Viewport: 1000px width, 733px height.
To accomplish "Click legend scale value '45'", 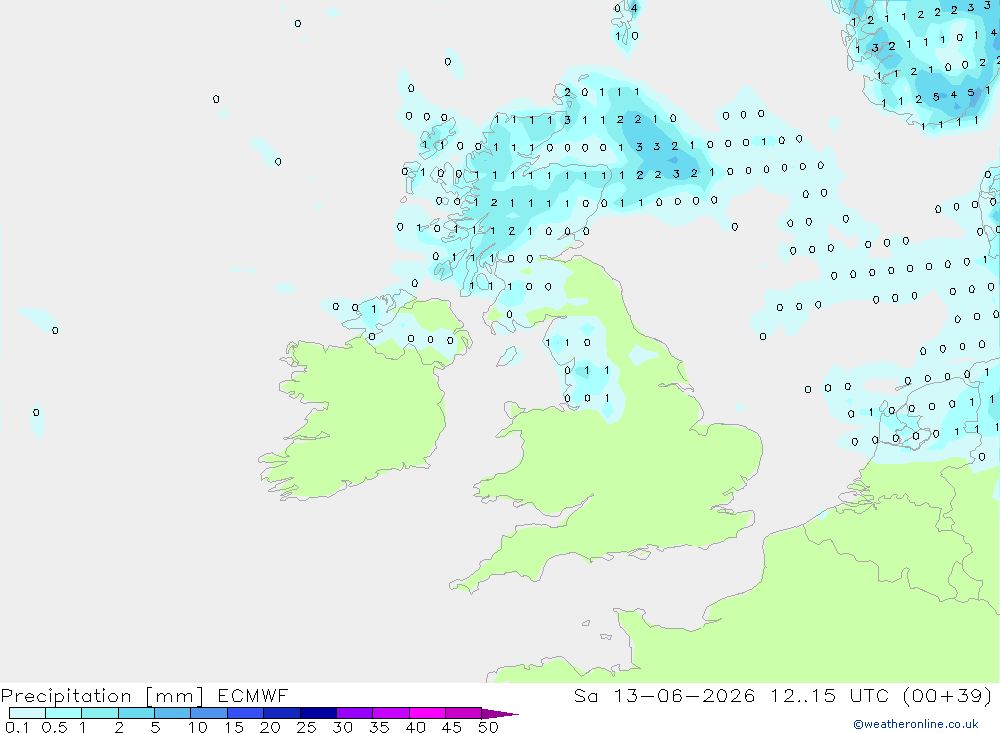I will [452, 727].
